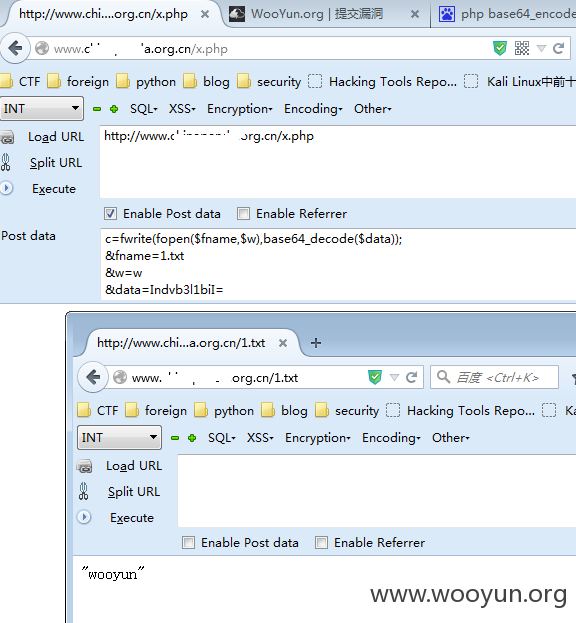Open the INT dropdown in the lower HackBar
The width and height of the screenshot is (576, 623).
[x=119, y=437]
